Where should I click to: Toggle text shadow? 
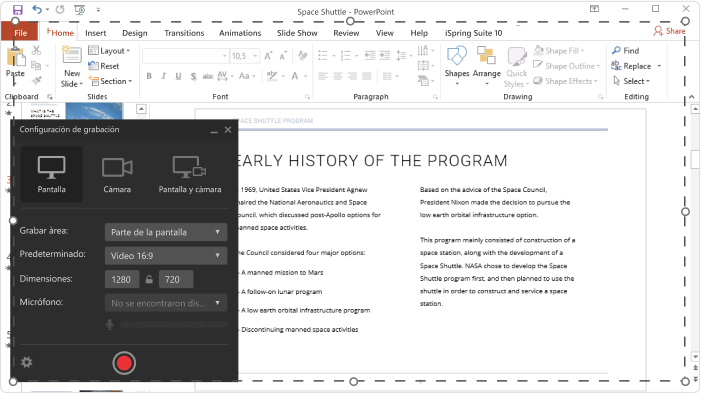pyautogui.click(x=193, y=76)
